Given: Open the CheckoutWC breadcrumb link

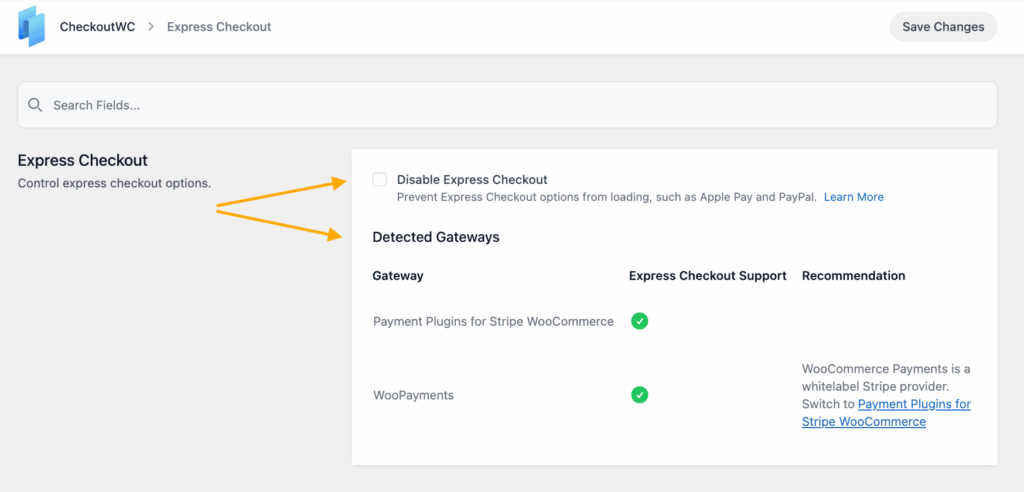Looking at the screenshot, I should tap(97, 27).
